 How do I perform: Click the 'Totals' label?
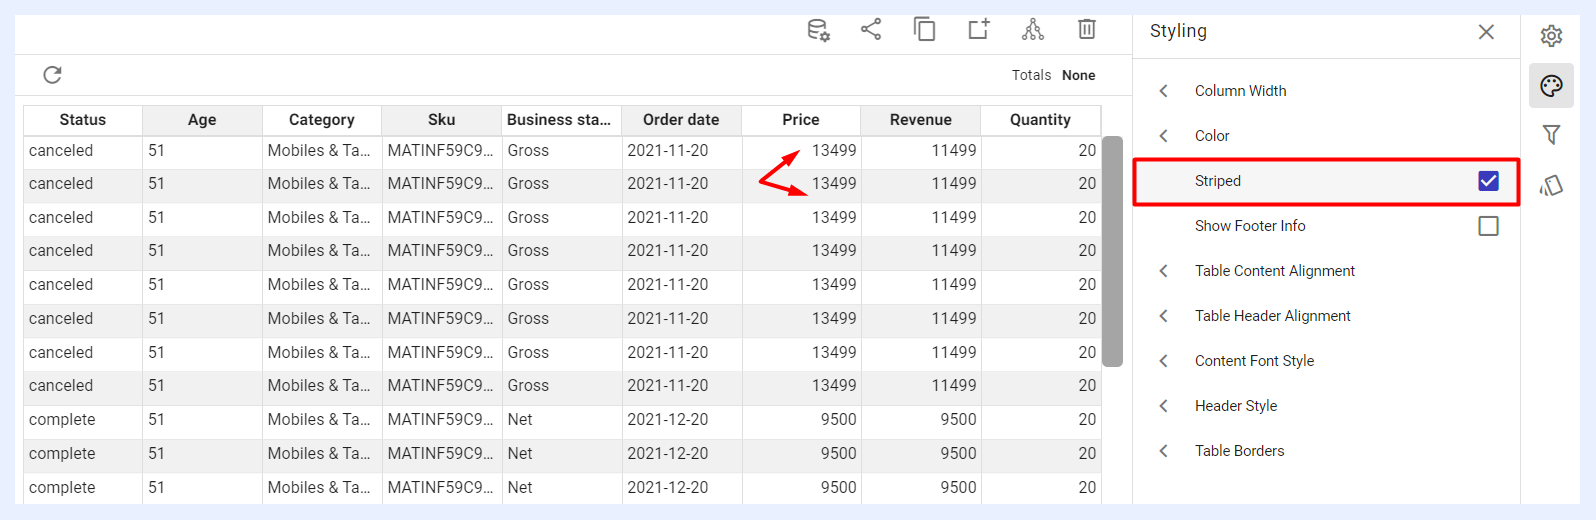1031,75
